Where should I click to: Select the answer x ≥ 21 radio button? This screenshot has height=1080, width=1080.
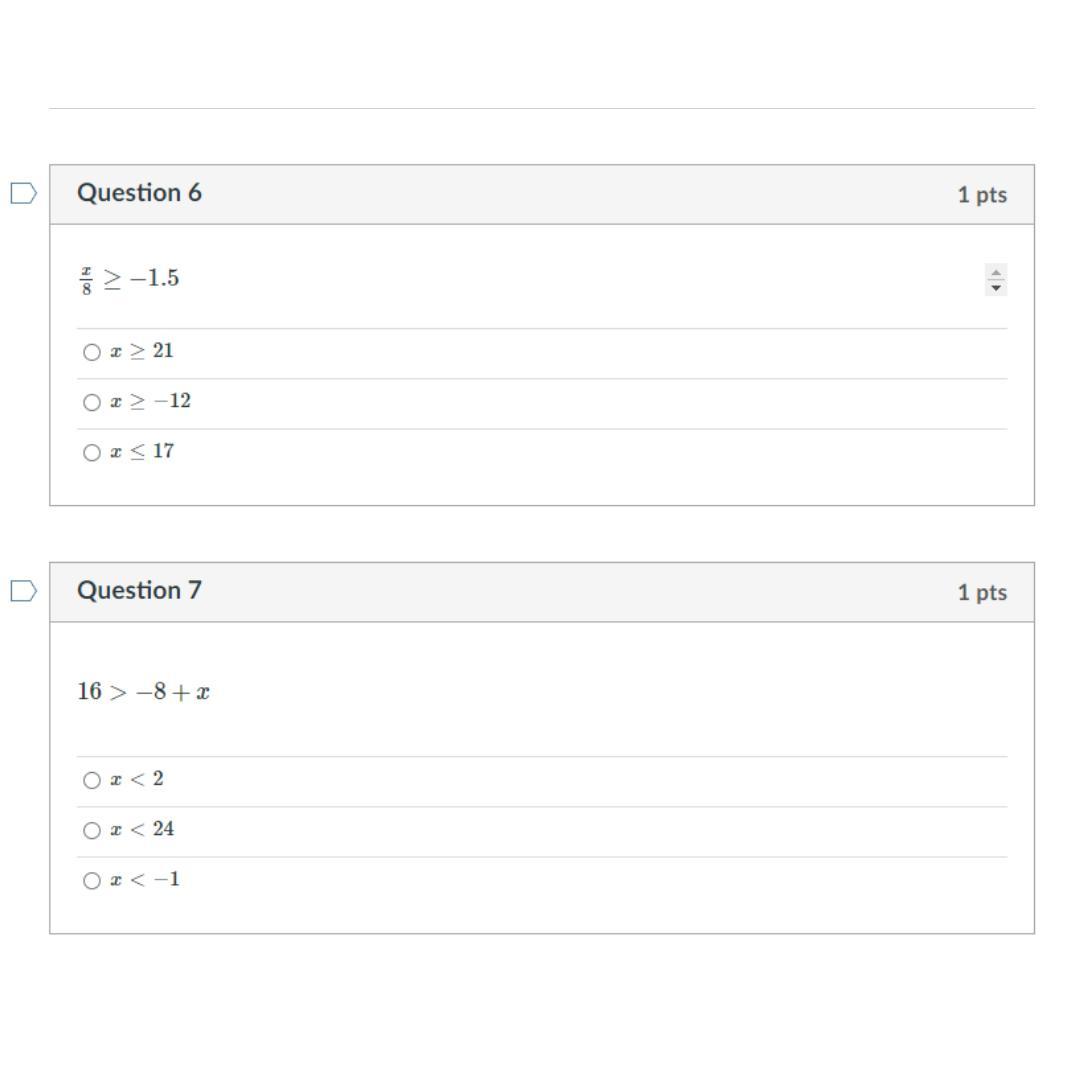click(92, 353)
